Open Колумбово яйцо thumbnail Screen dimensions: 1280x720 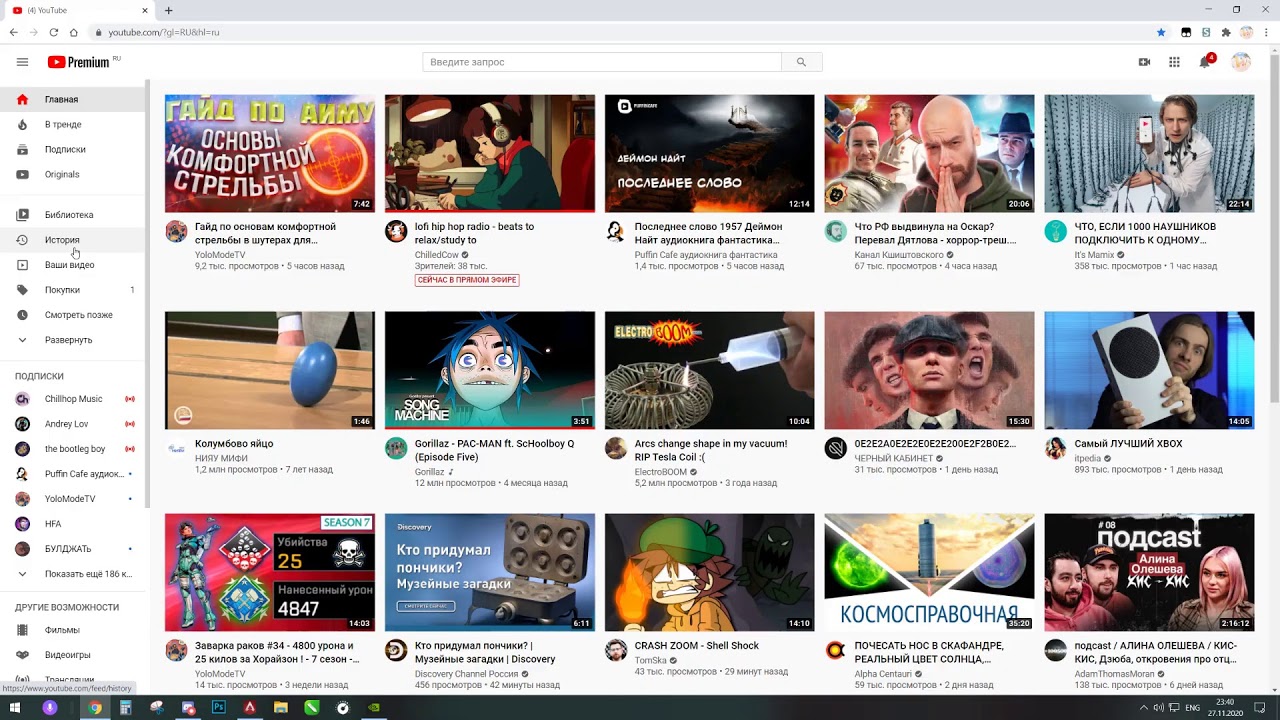pos(270,370)
